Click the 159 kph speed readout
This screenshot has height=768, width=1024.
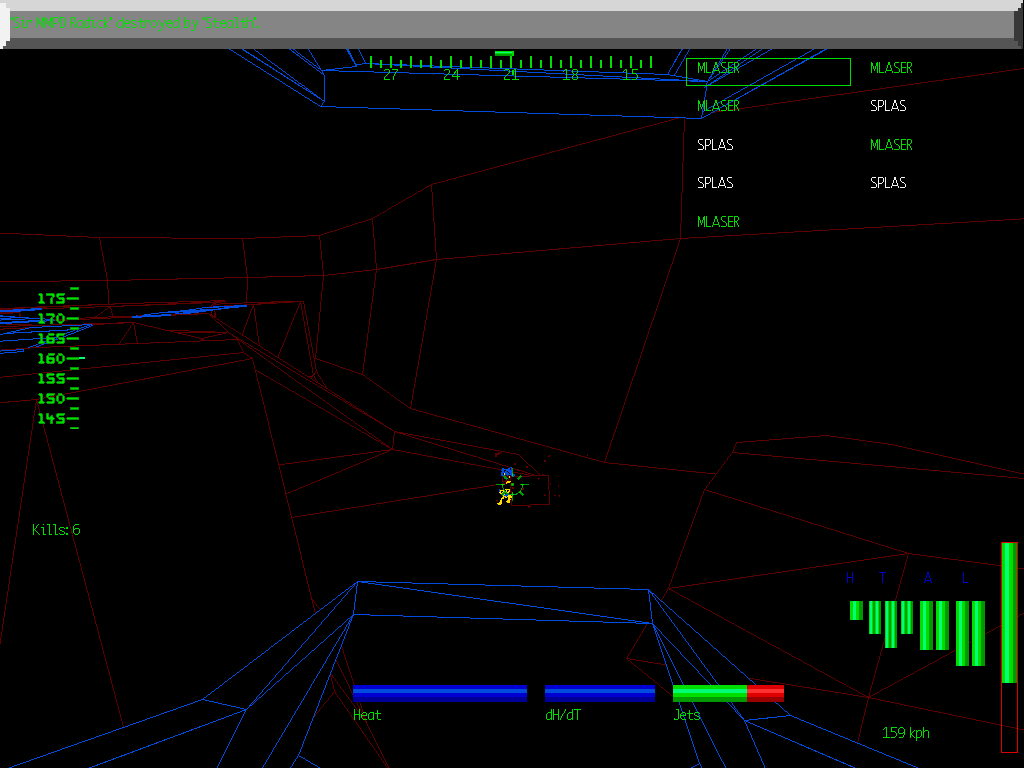905,733
